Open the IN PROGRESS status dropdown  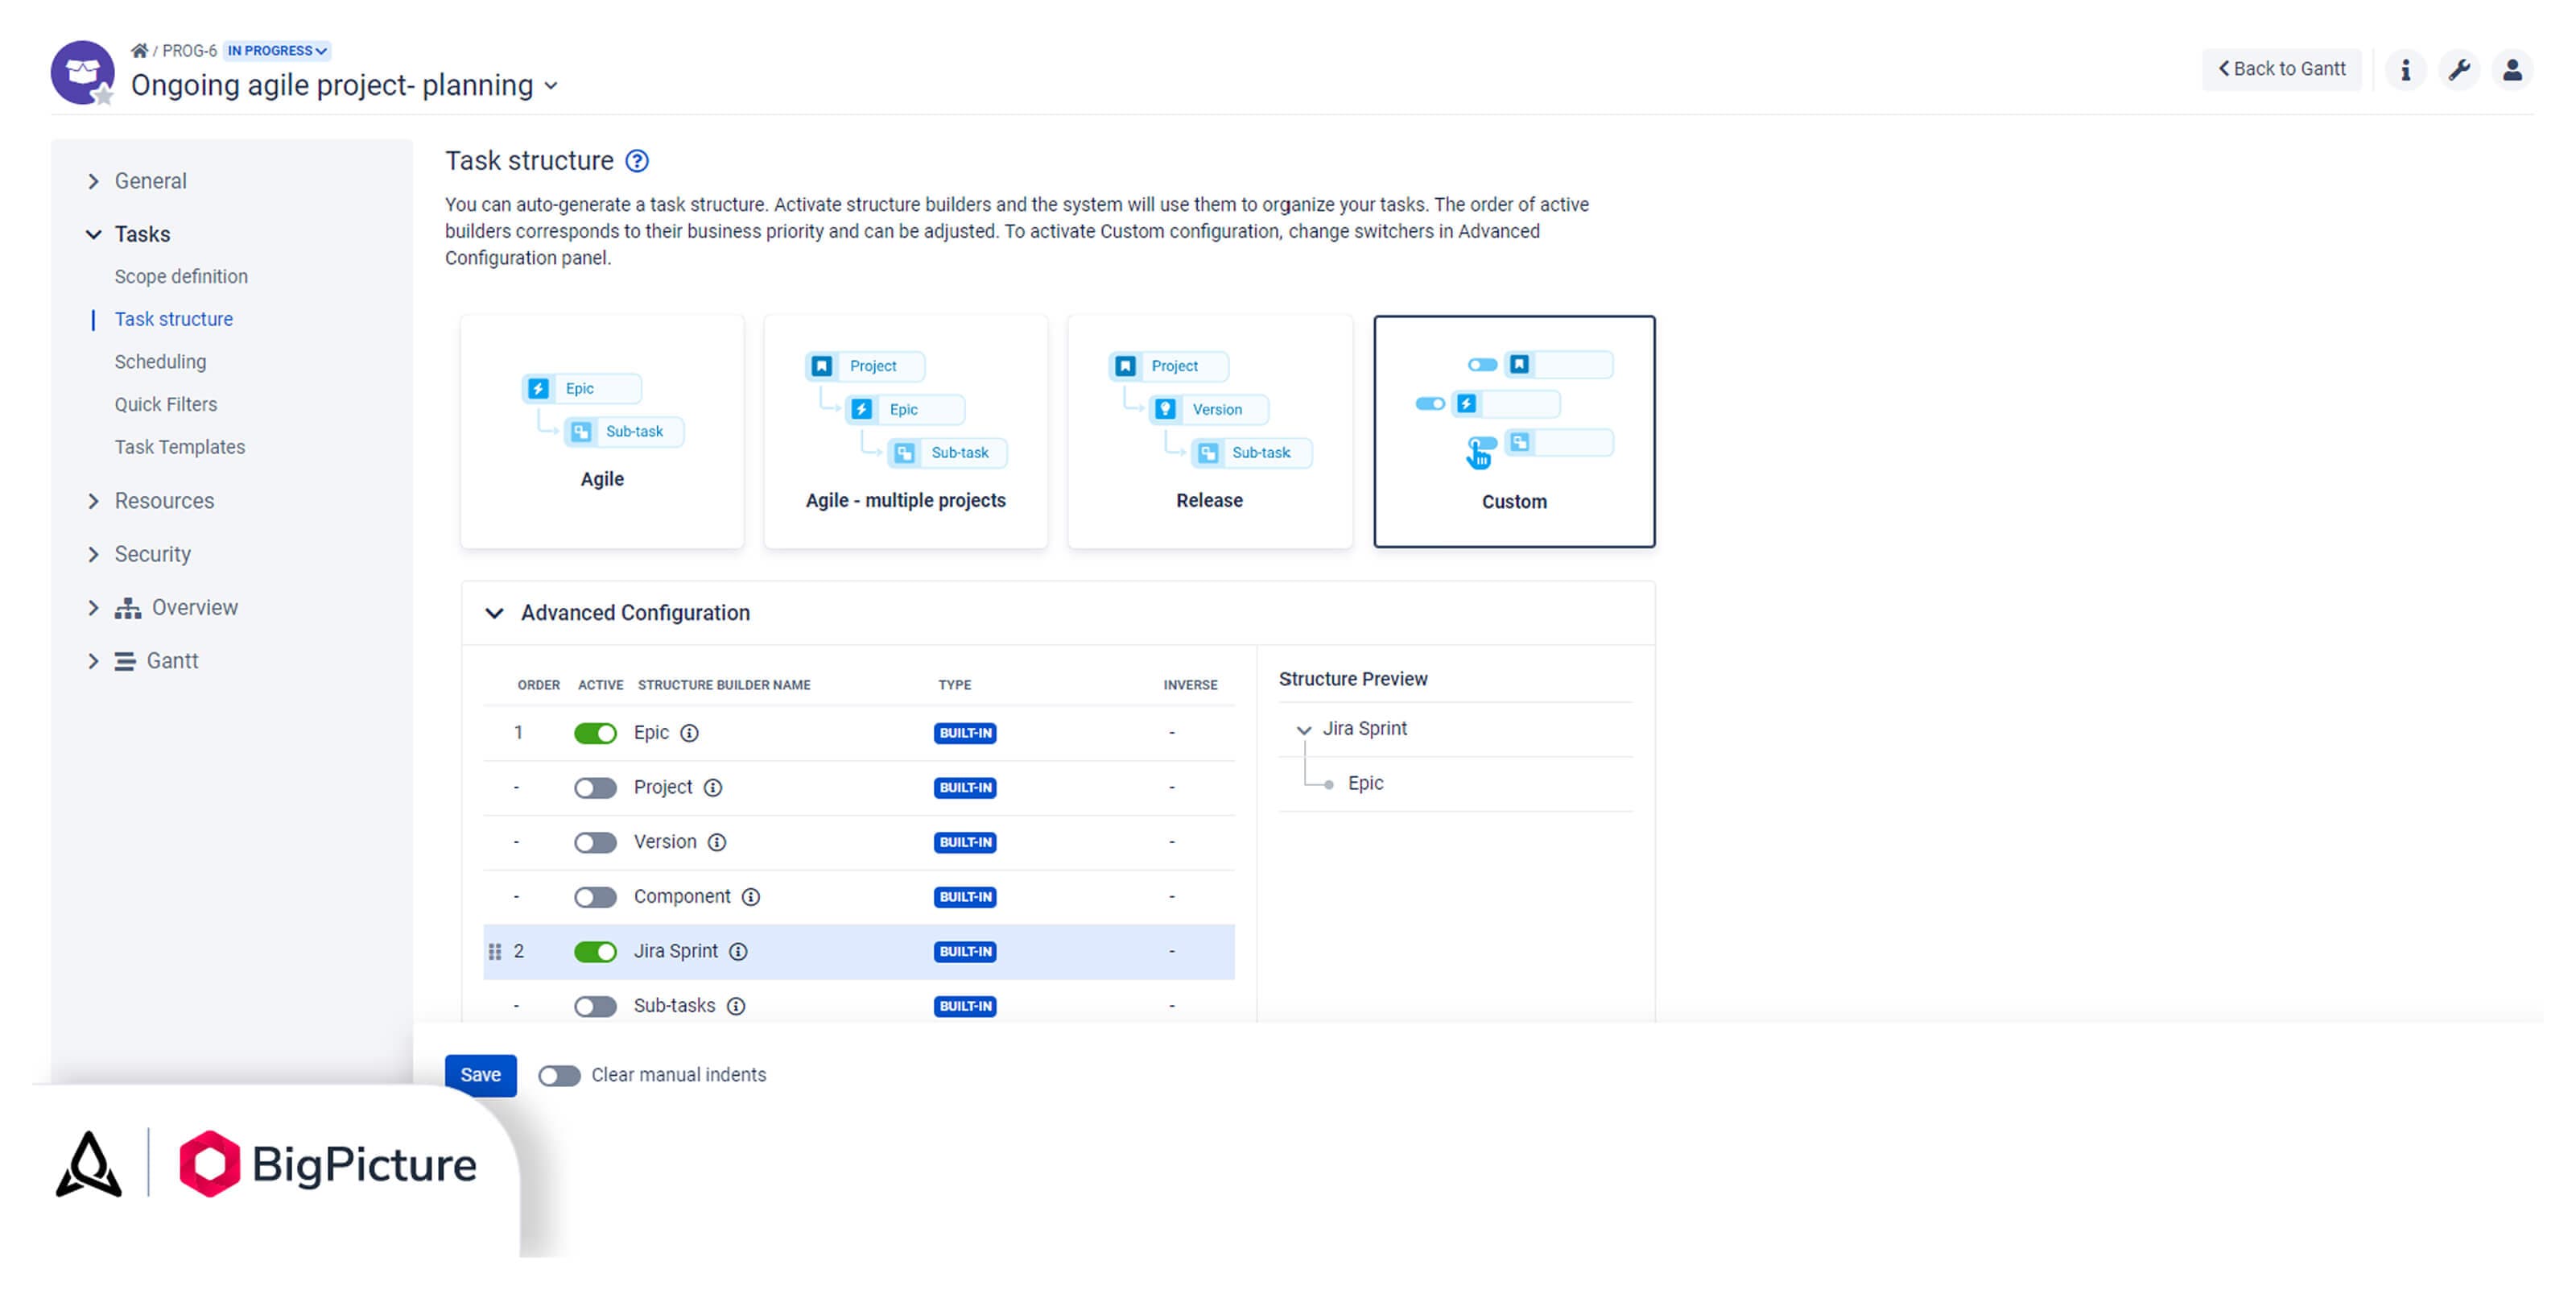click(x=277, y=50)
